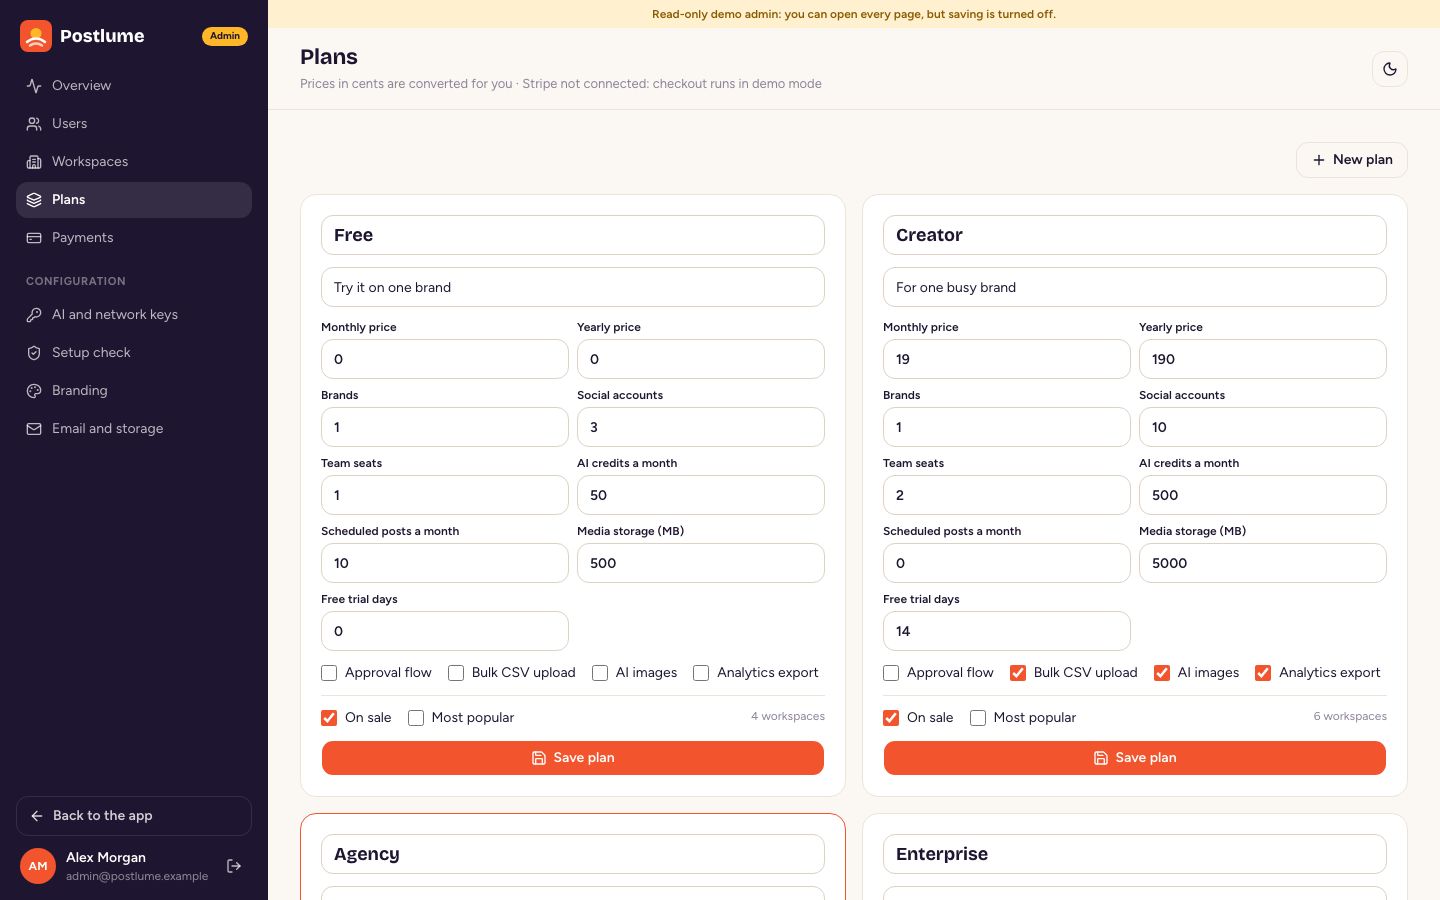Click the Creator plan Free trial days field

click(x=1007, y=631)
